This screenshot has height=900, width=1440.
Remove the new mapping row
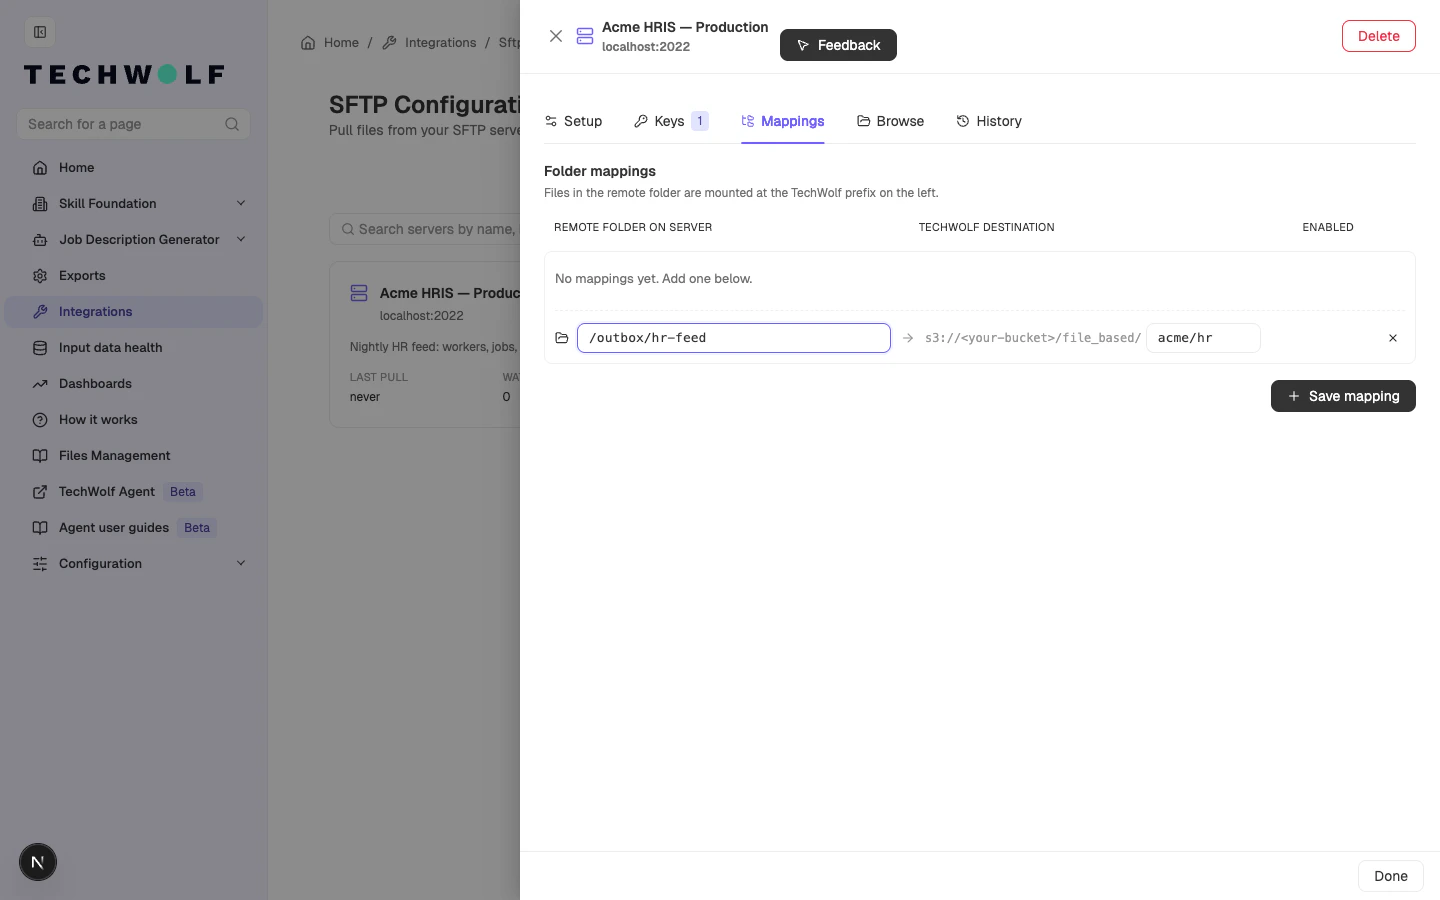(x=1393, y=338)
